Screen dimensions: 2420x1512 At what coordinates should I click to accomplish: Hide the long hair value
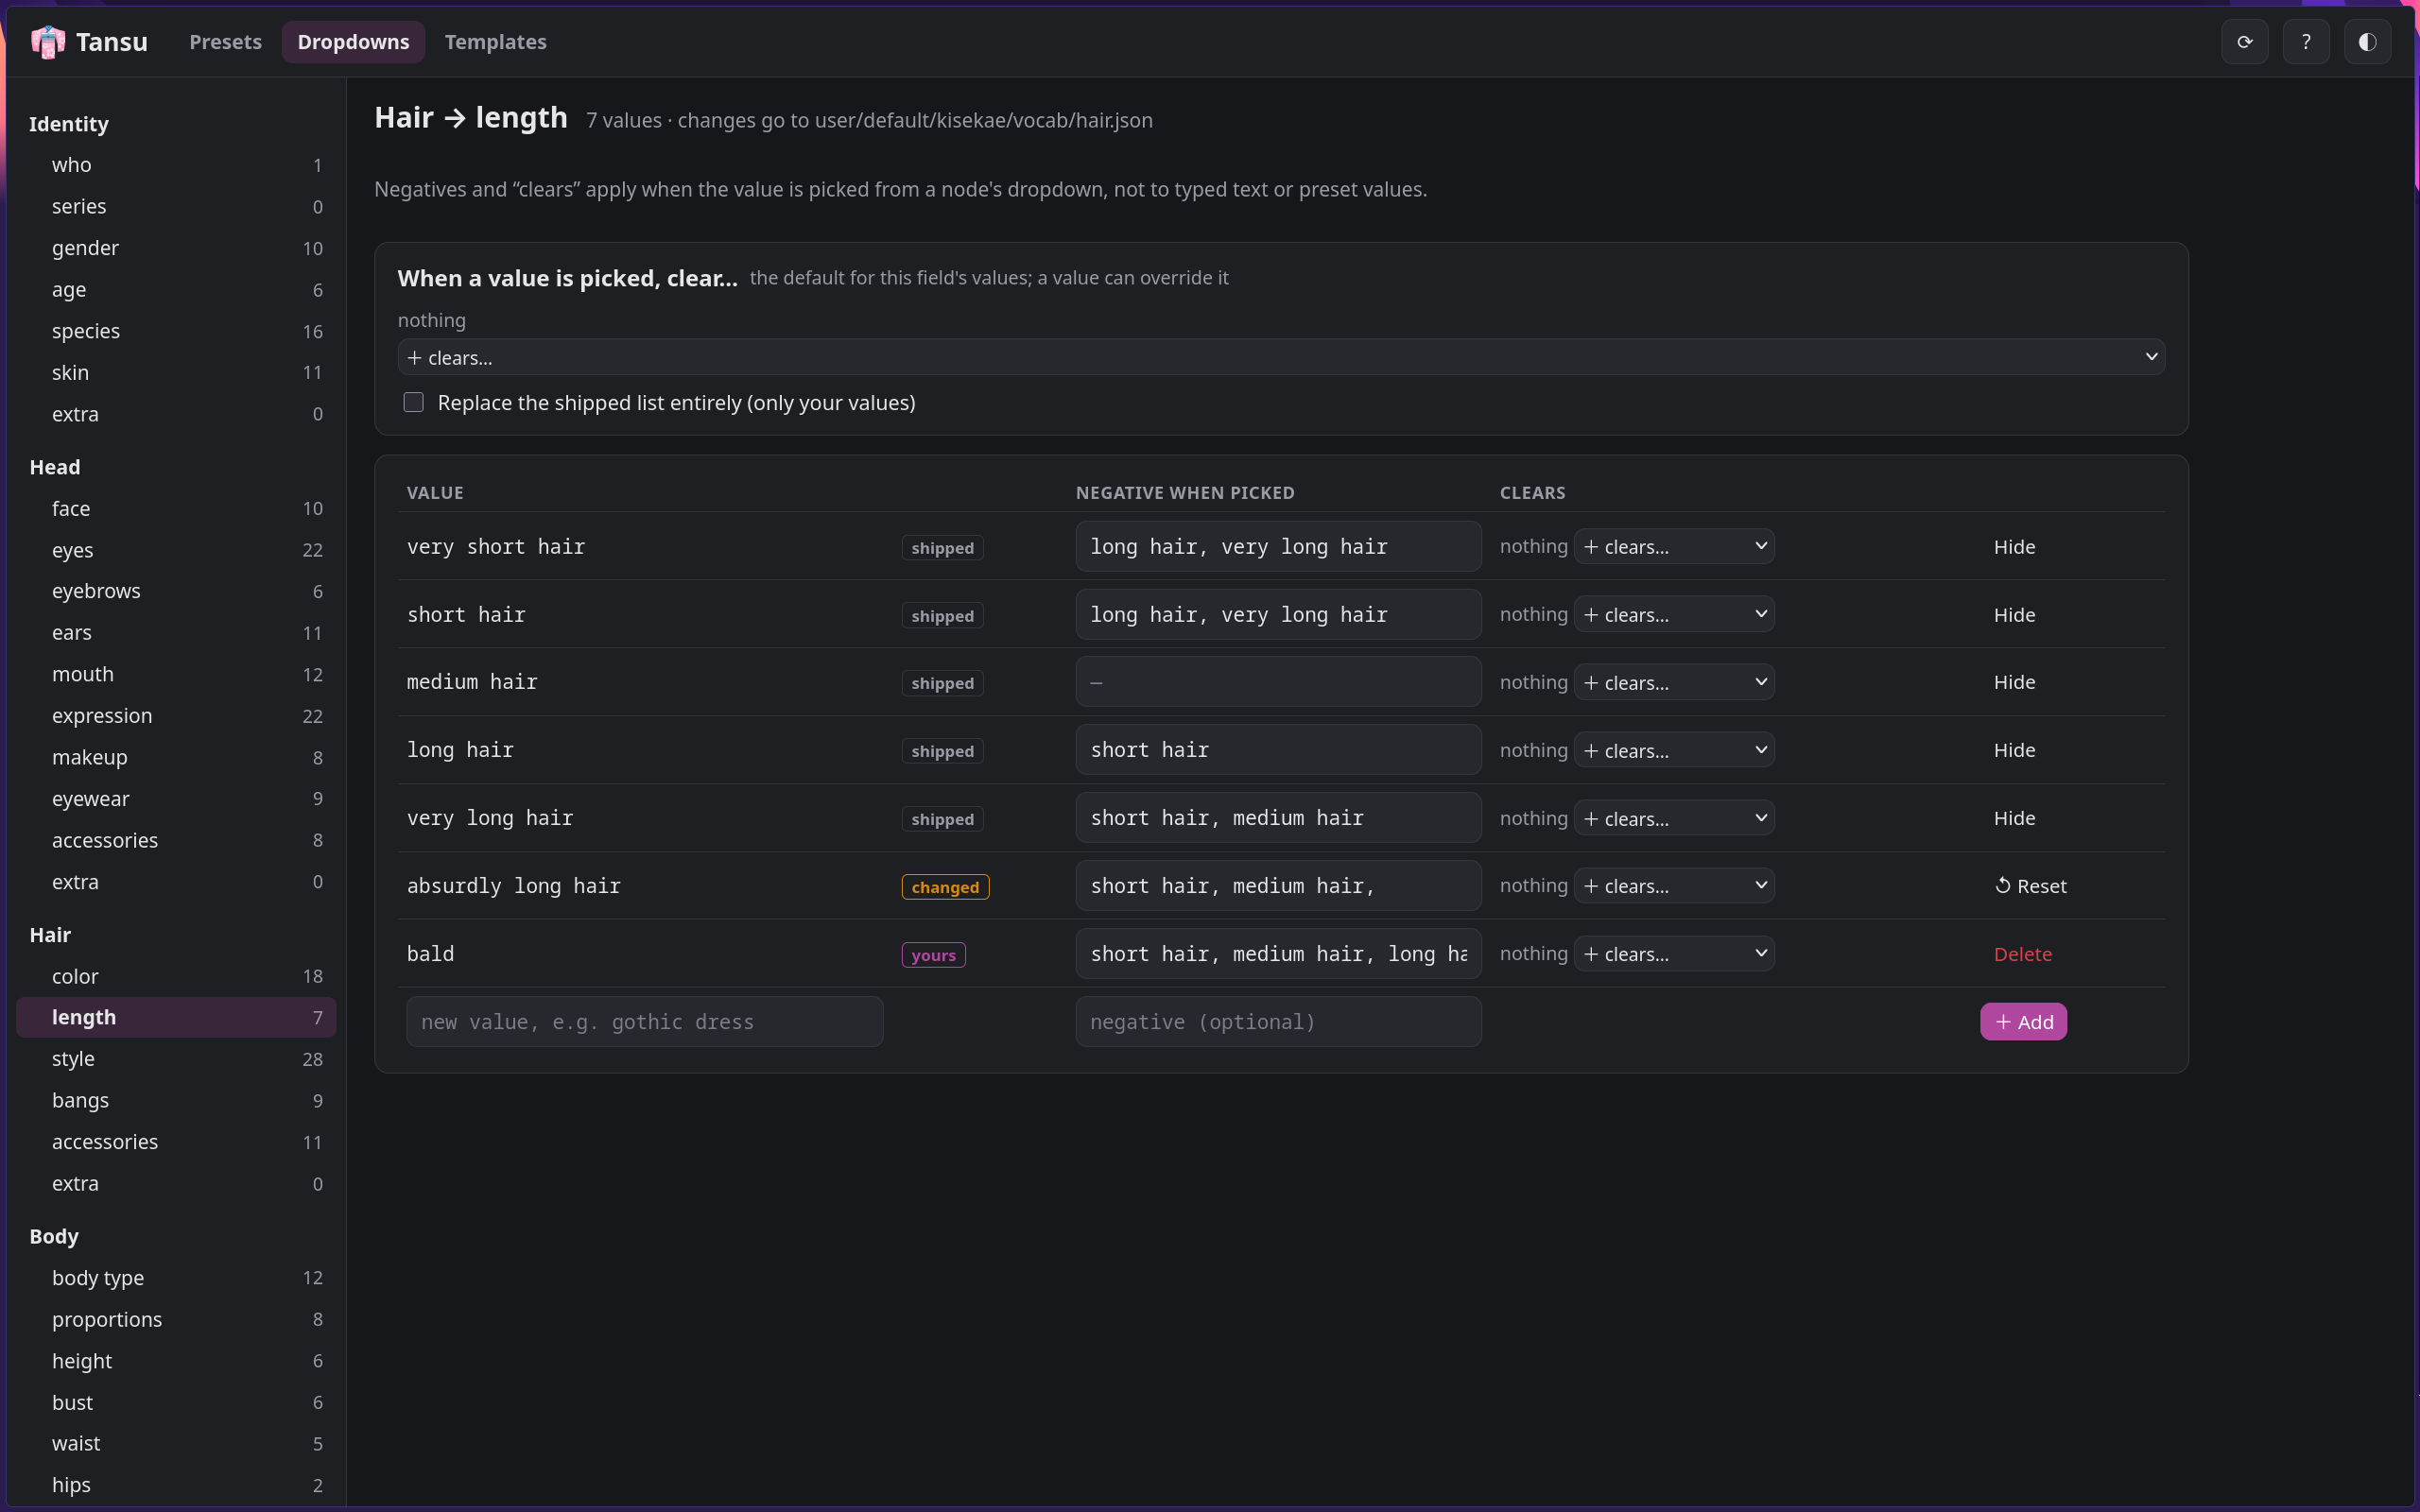pyautogui.click(x=2014, y=750)
